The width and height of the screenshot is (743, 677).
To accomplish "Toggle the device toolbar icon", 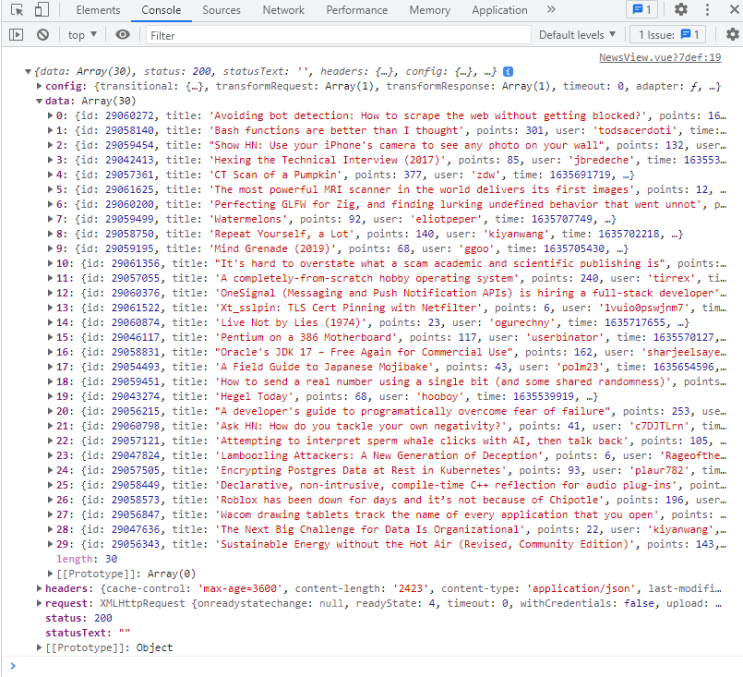I will pyautogui.click(x=42, y=9).
